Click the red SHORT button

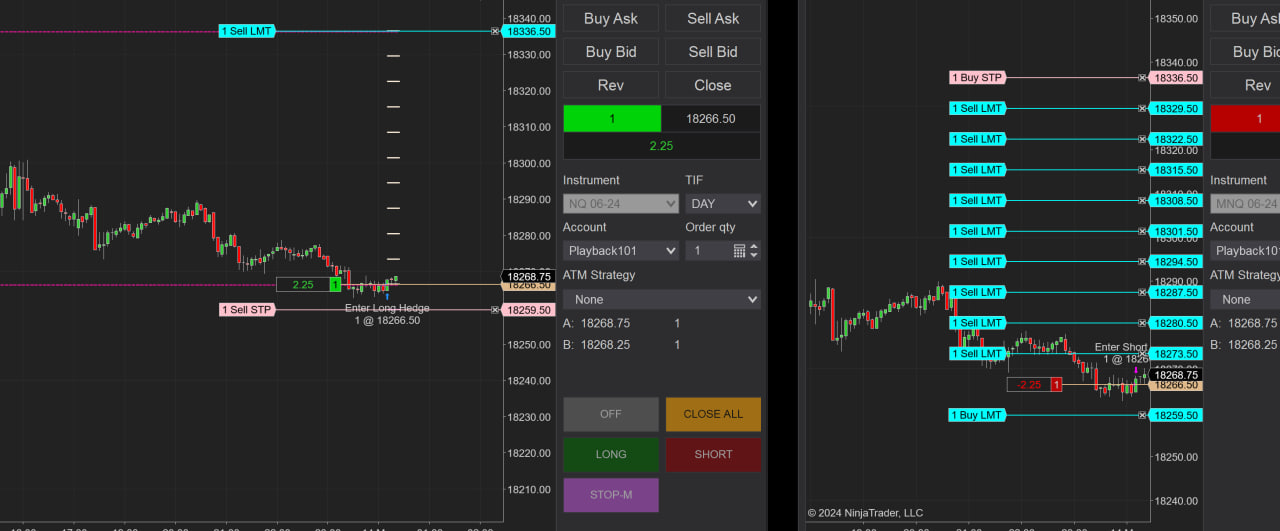[x=713, y=454]
